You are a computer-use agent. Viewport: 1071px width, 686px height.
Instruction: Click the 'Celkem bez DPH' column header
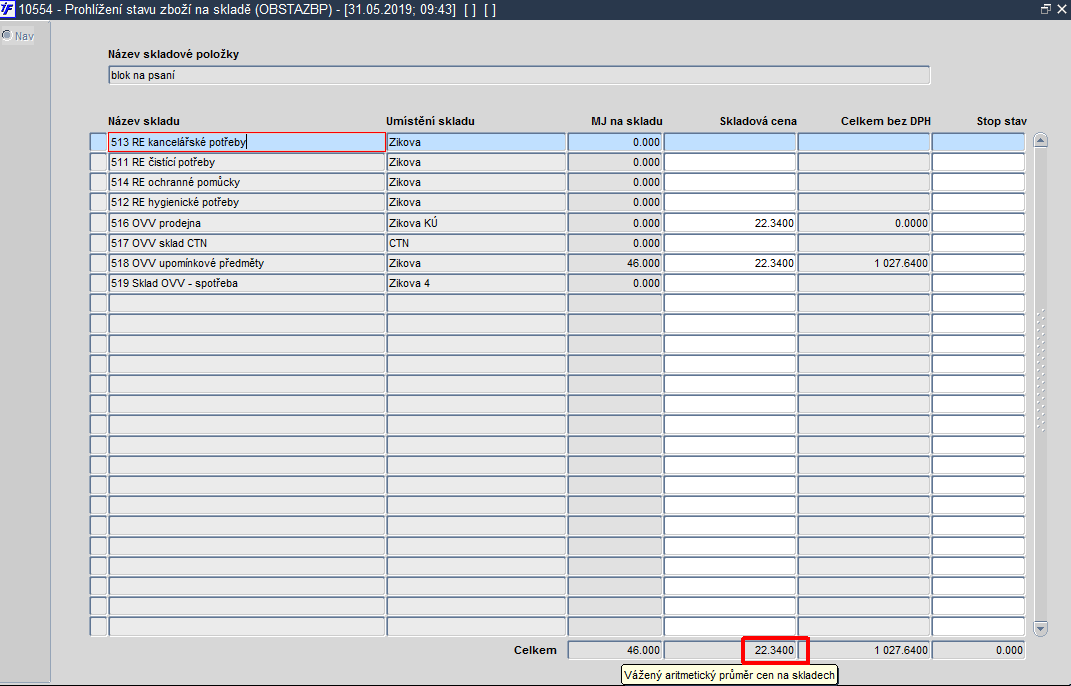(886, 121)
